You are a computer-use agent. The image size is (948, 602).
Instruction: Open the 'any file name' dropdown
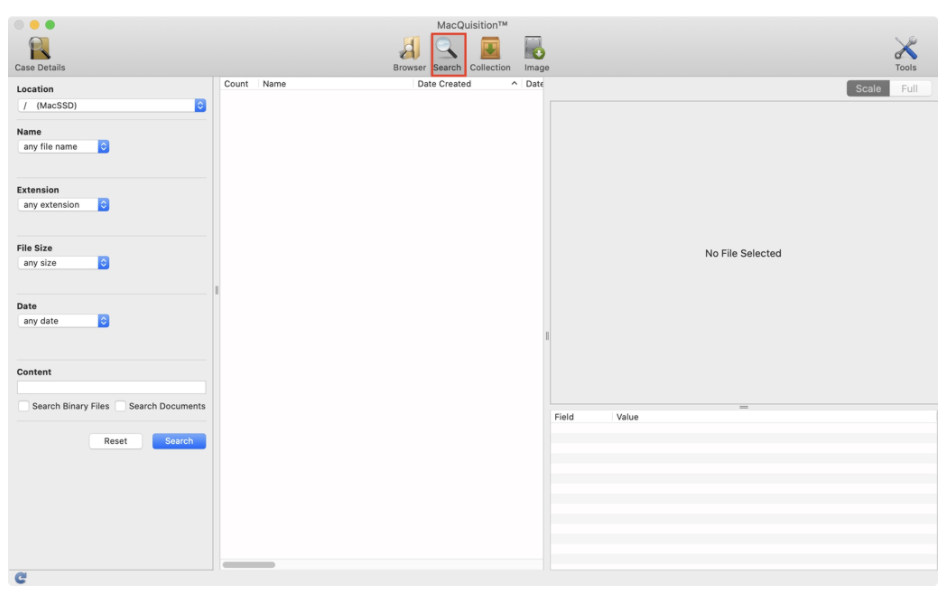pos(63,146)
